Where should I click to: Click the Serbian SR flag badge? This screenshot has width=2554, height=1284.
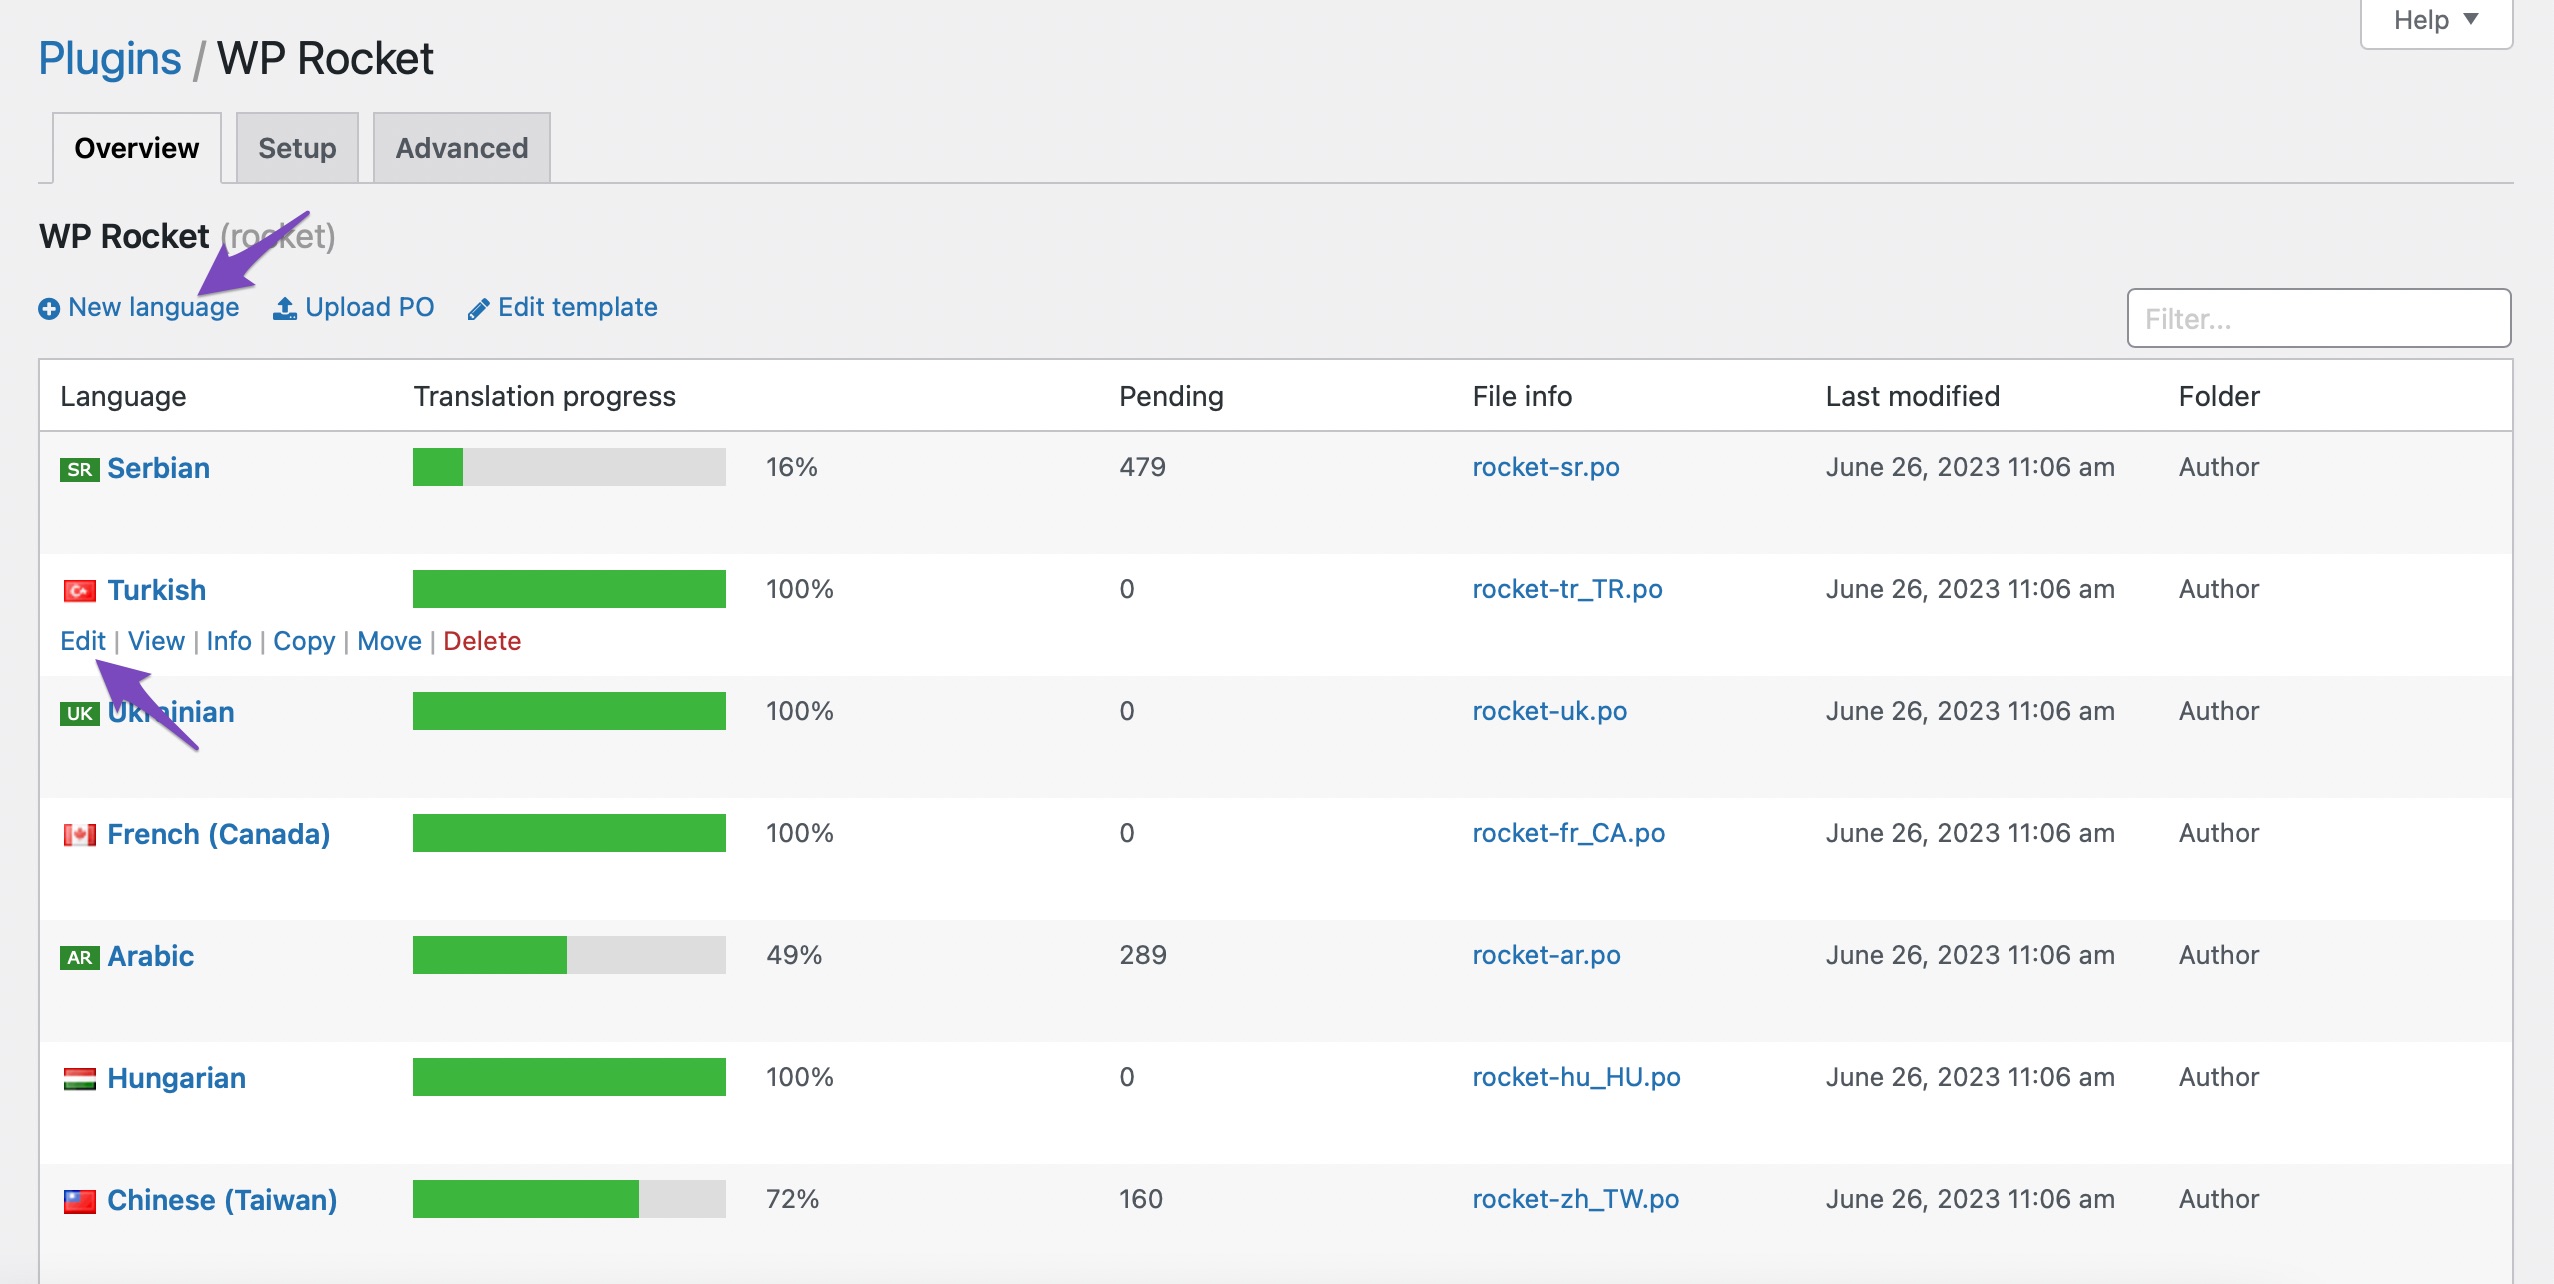[79, 469]
